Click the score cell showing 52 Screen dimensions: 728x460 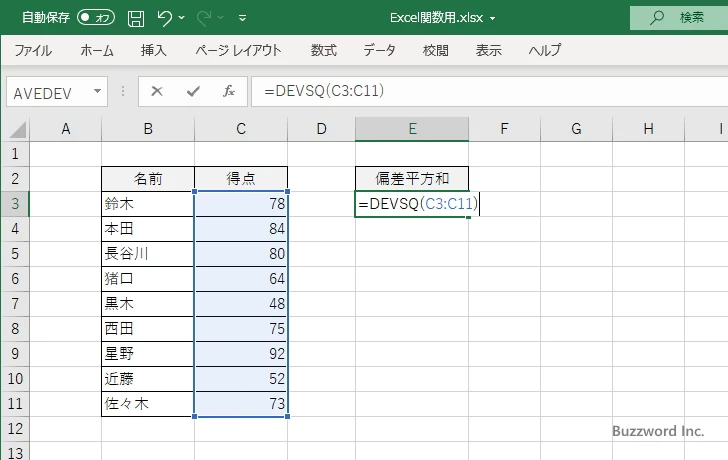[x=241, y=379]
